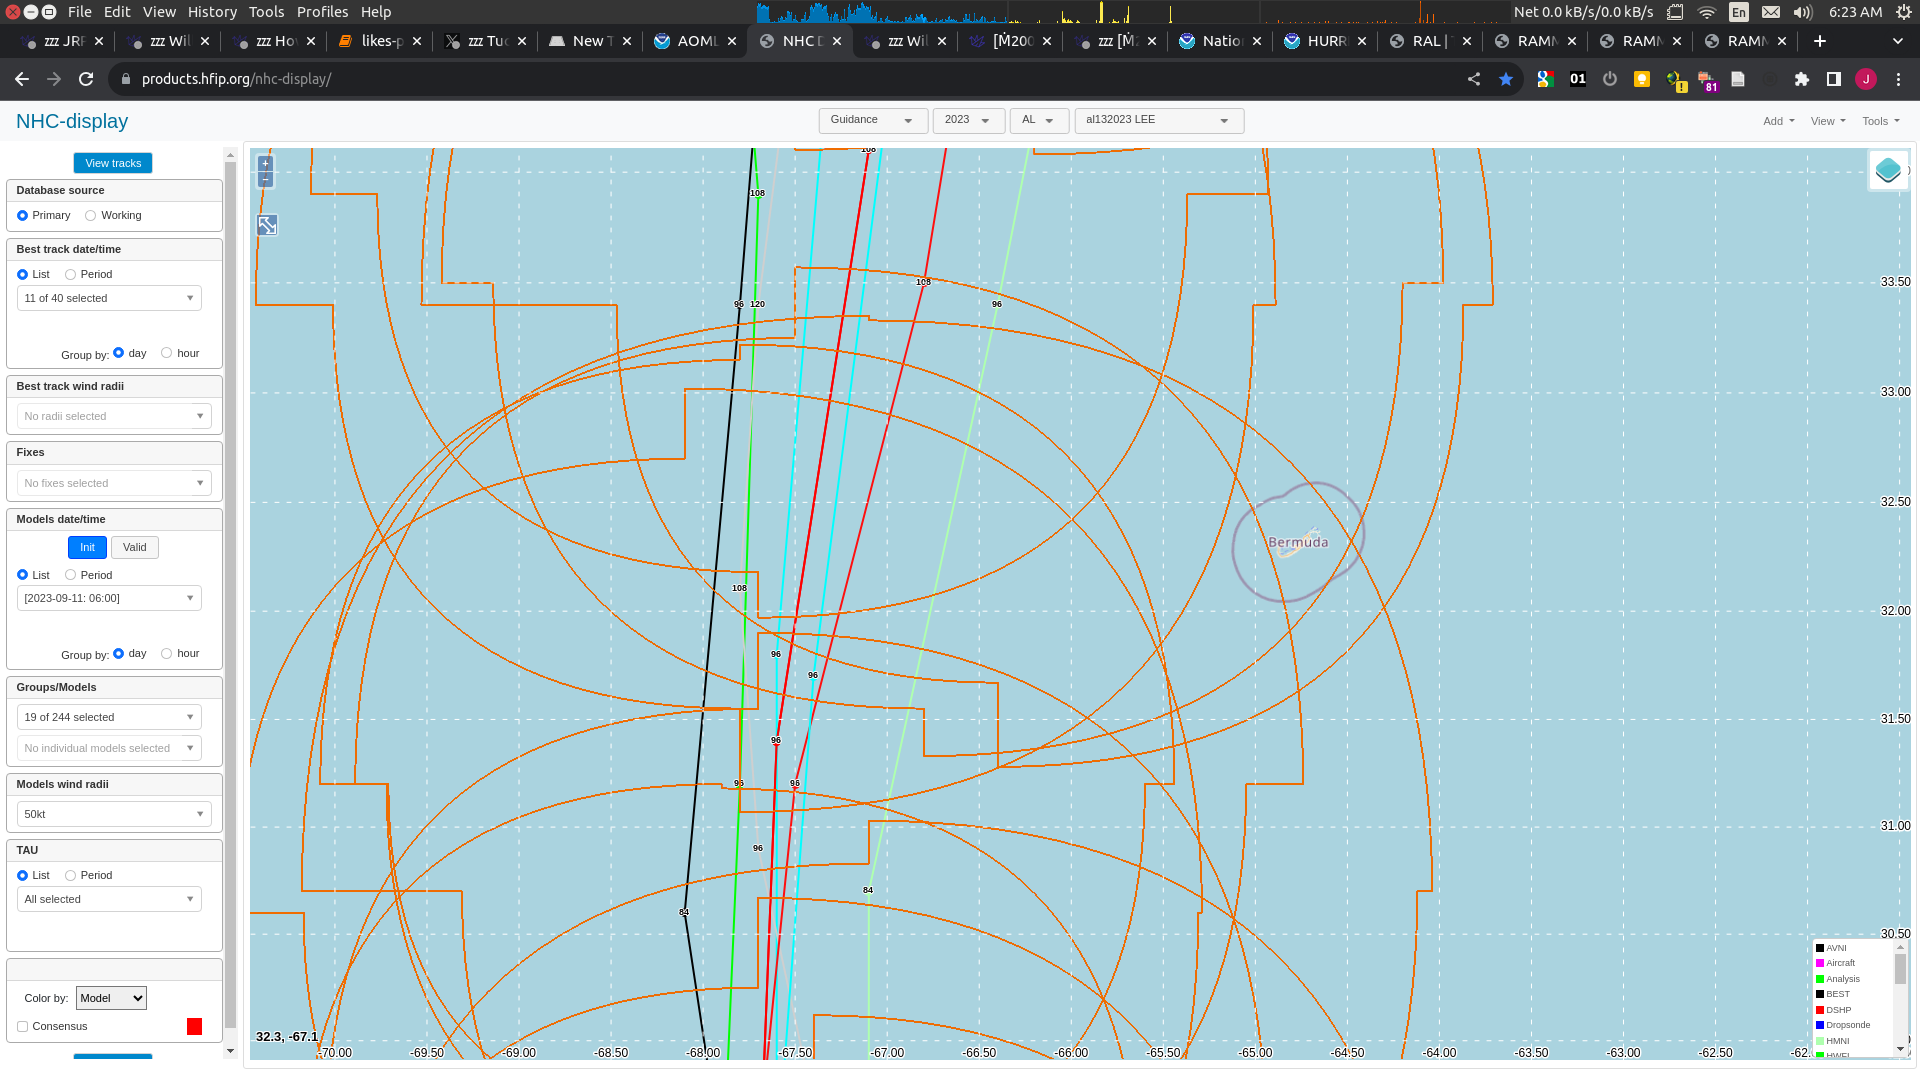Open system settings gear in top bar
1920x1080 pixels.
click(x=1903, y=12)
